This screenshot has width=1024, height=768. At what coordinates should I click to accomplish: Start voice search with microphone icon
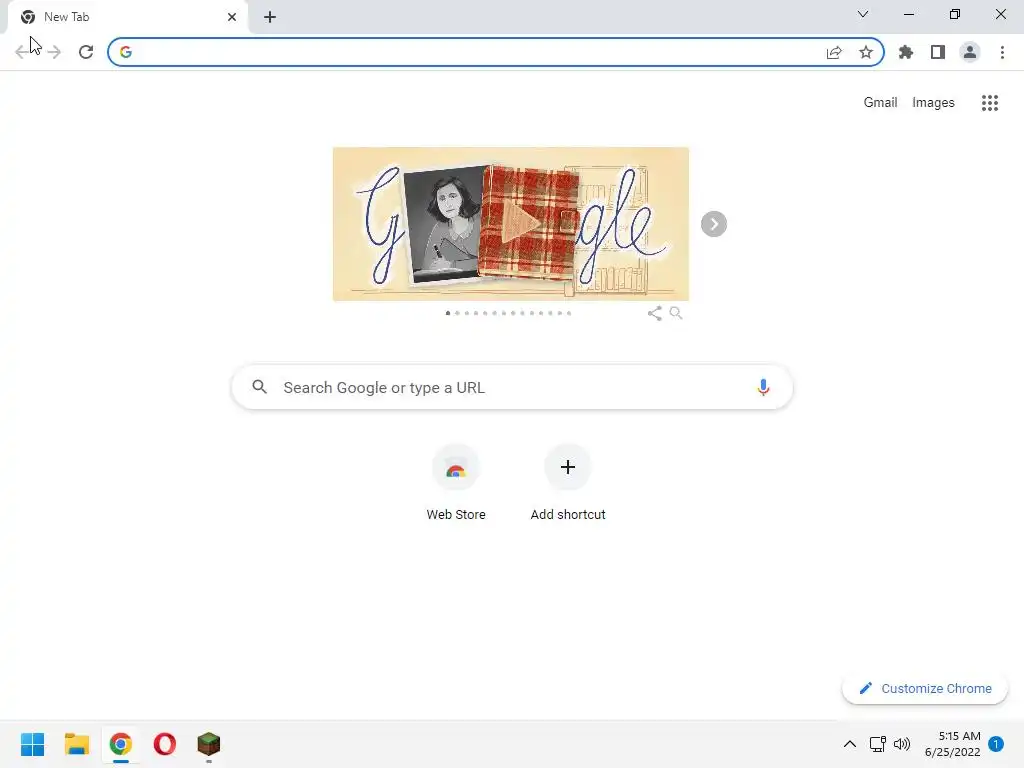(763, 387)
